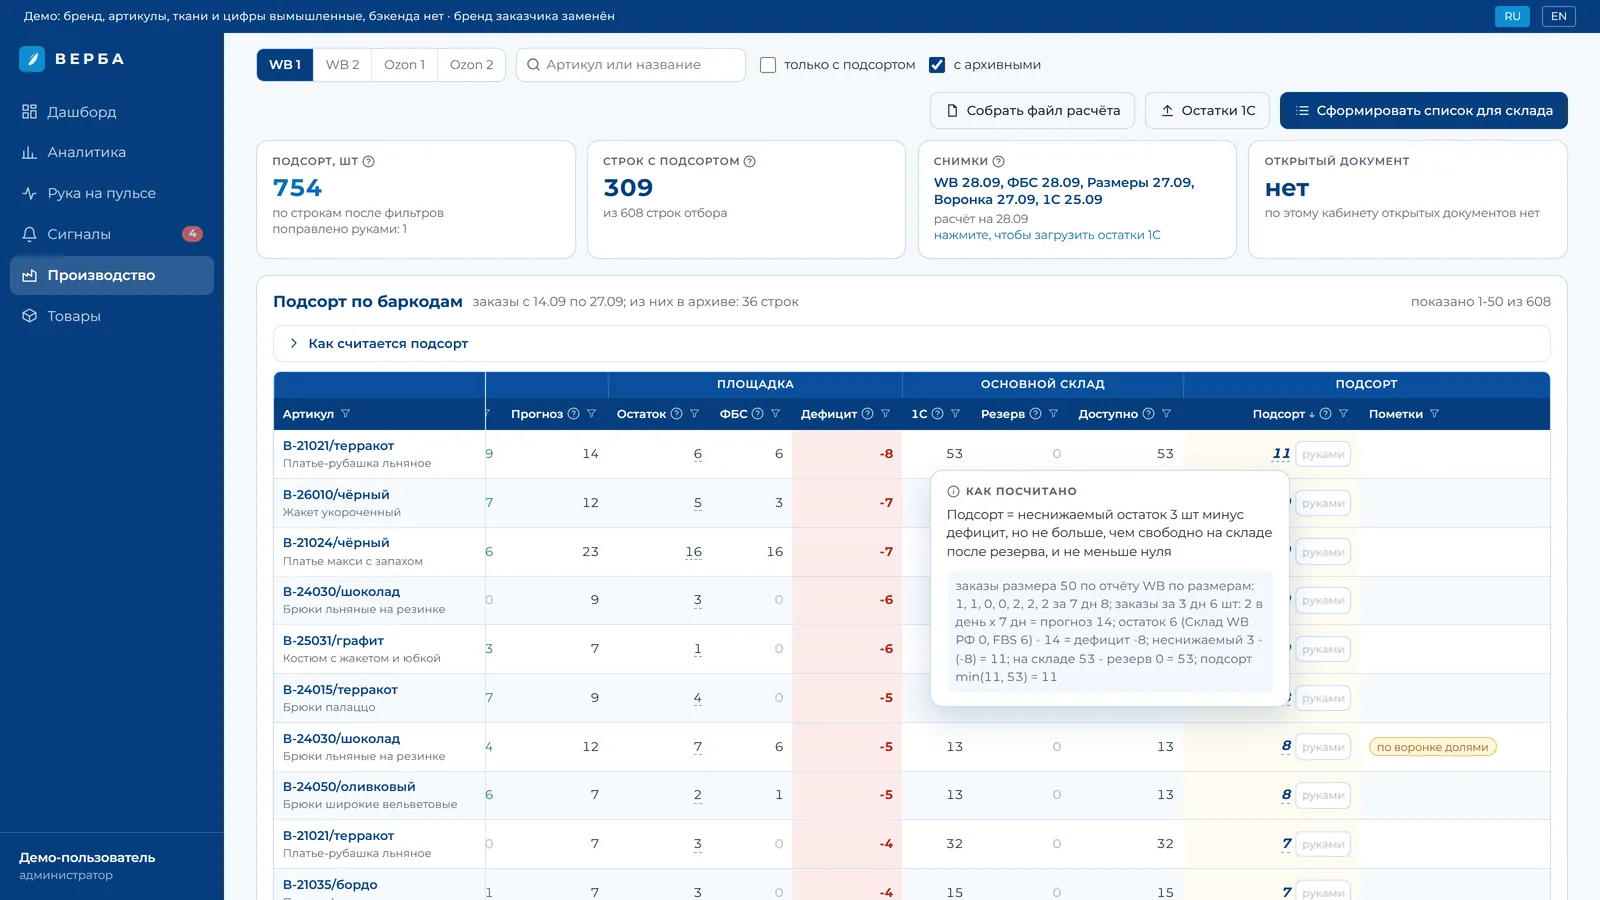Open the Артикул column filter

[346, 414]
